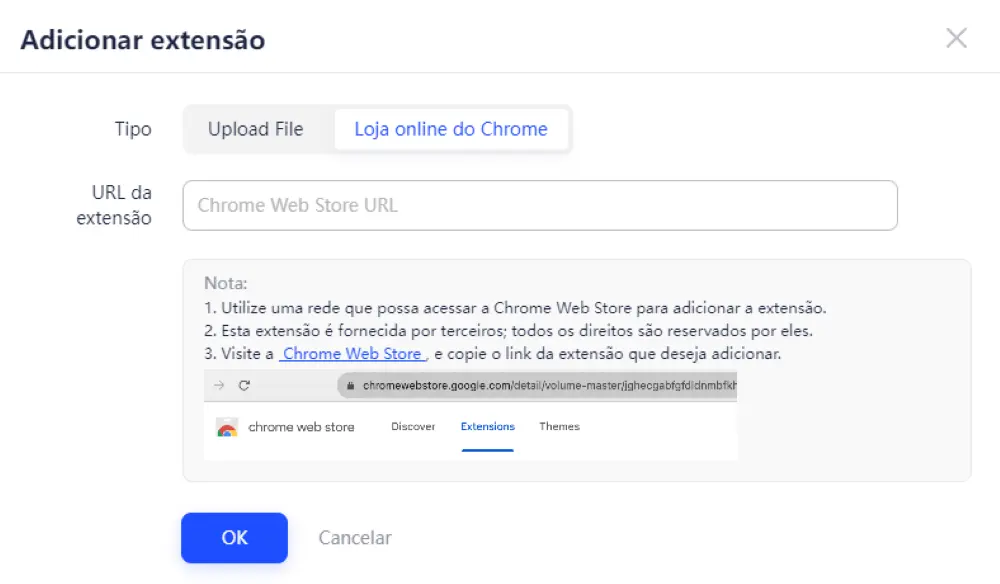Click the lock icon in example address bar
Screen dimensions: 1000x584
(x=350, y=386)
